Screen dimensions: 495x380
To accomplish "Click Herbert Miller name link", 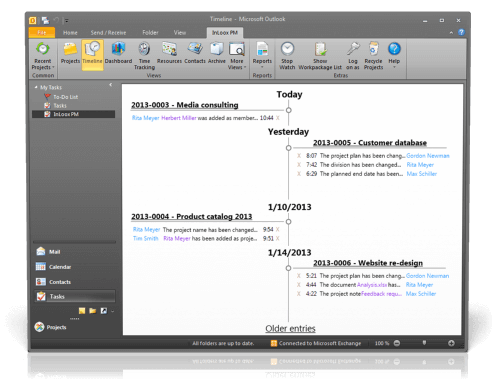I will pyautogui.click(x=179, y=118).
